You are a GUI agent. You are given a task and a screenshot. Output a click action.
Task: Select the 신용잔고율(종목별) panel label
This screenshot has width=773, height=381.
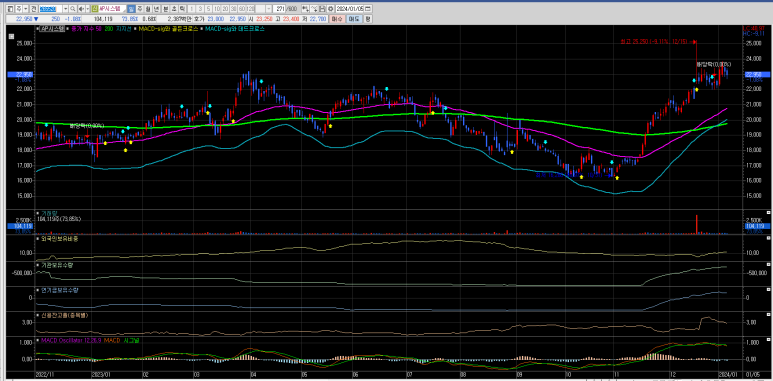pos(66,314)
